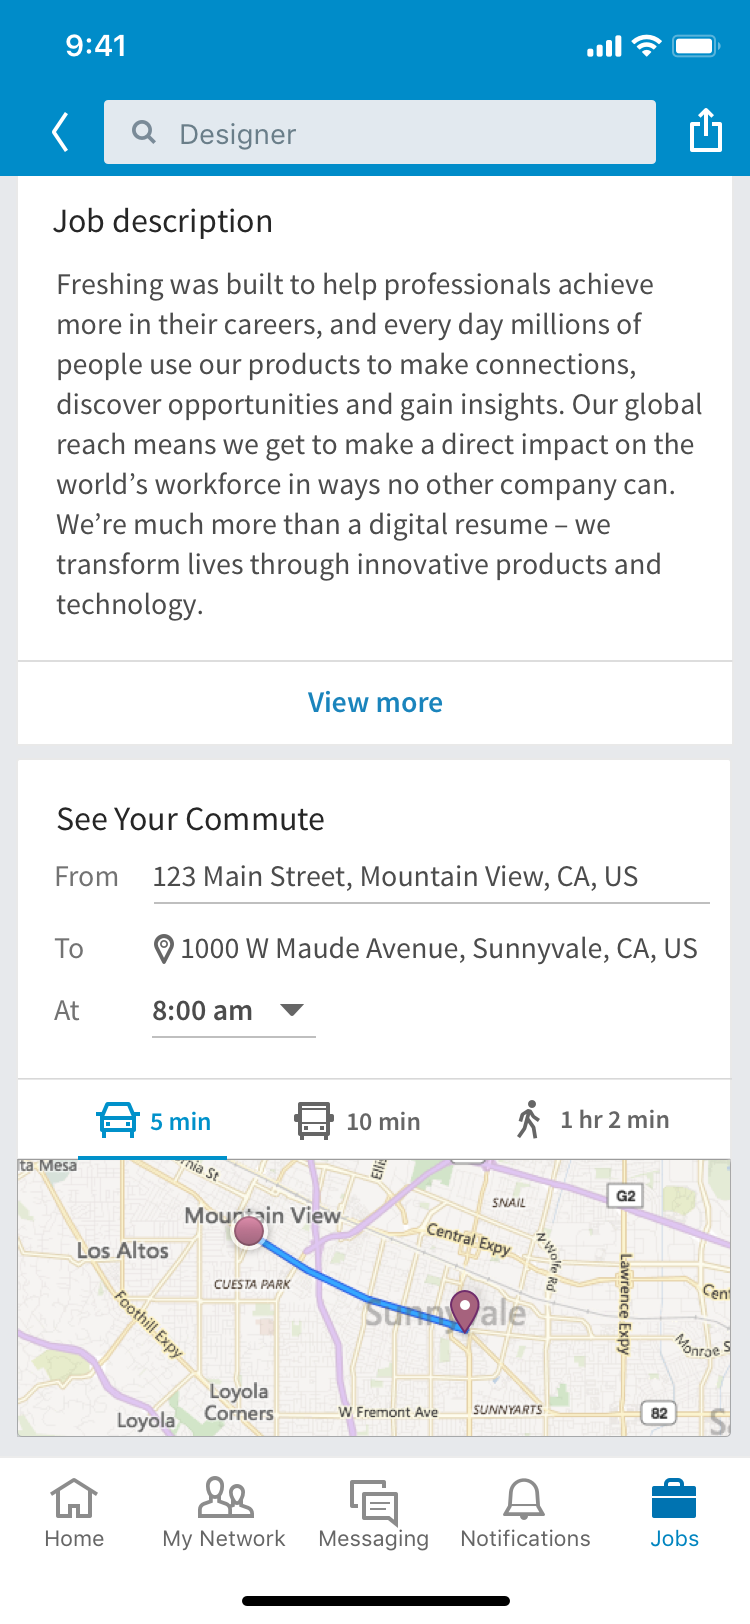Tap the back chevron arrow

click(x=60, y=132)
